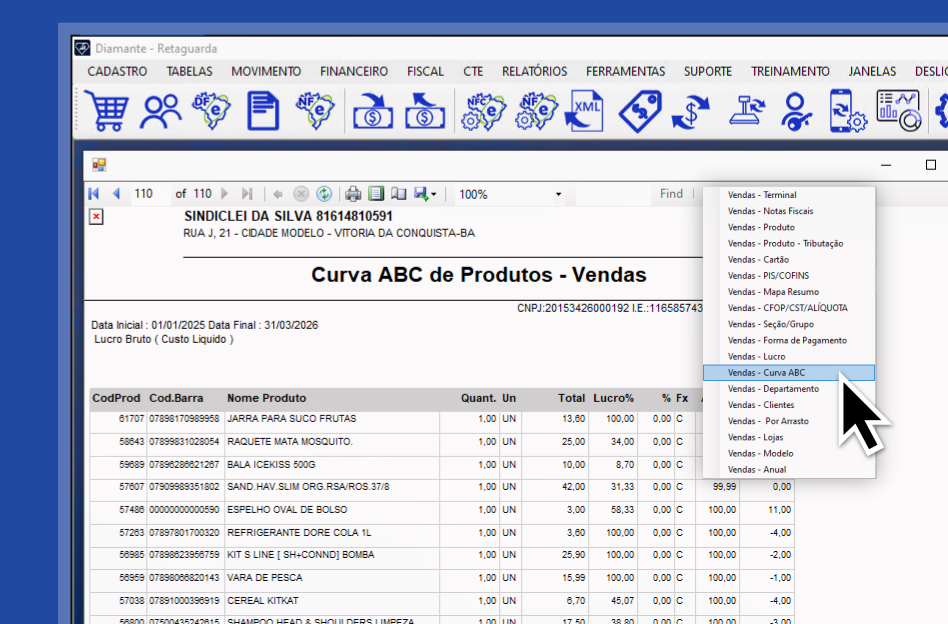This screenshot has height=624, width=948.
Task: Choose Vendas - Lucro from list
Action: point(756,357)
